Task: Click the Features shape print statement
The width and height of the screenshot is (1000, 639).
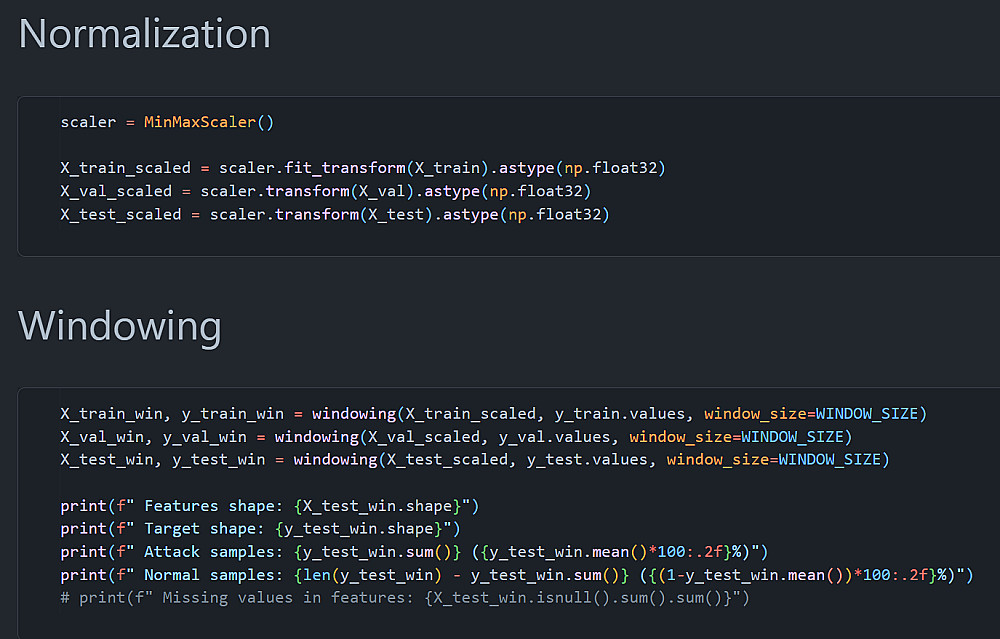Action: 260,506
